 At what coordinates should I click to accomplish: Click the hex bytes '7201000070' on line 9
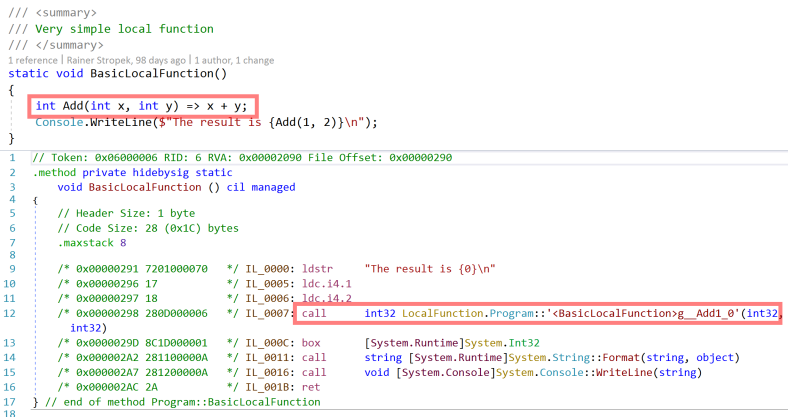[x=176, y=269]
